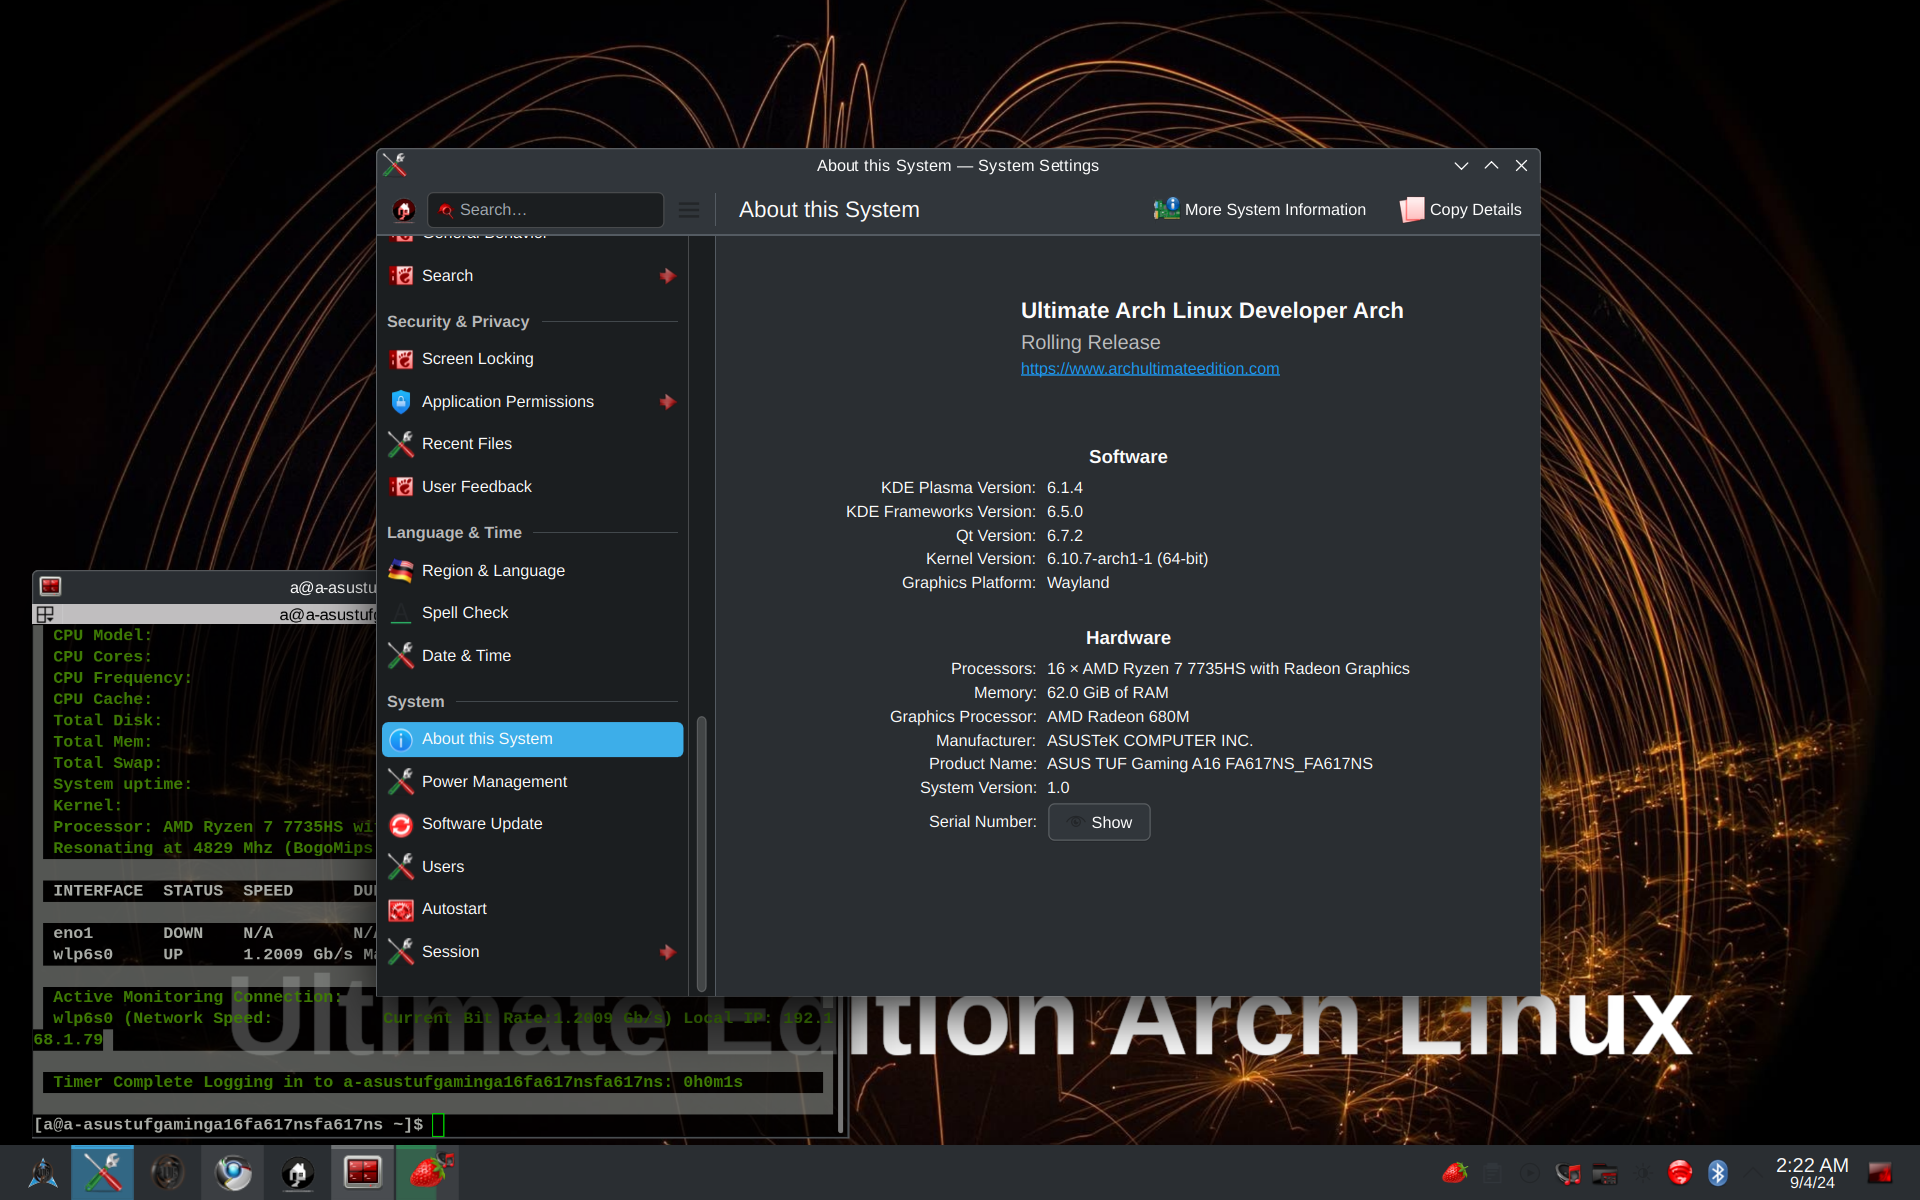Expand the Search category arrow indicator
This screenshot has width=1920, height=1200.
(667, 276)
